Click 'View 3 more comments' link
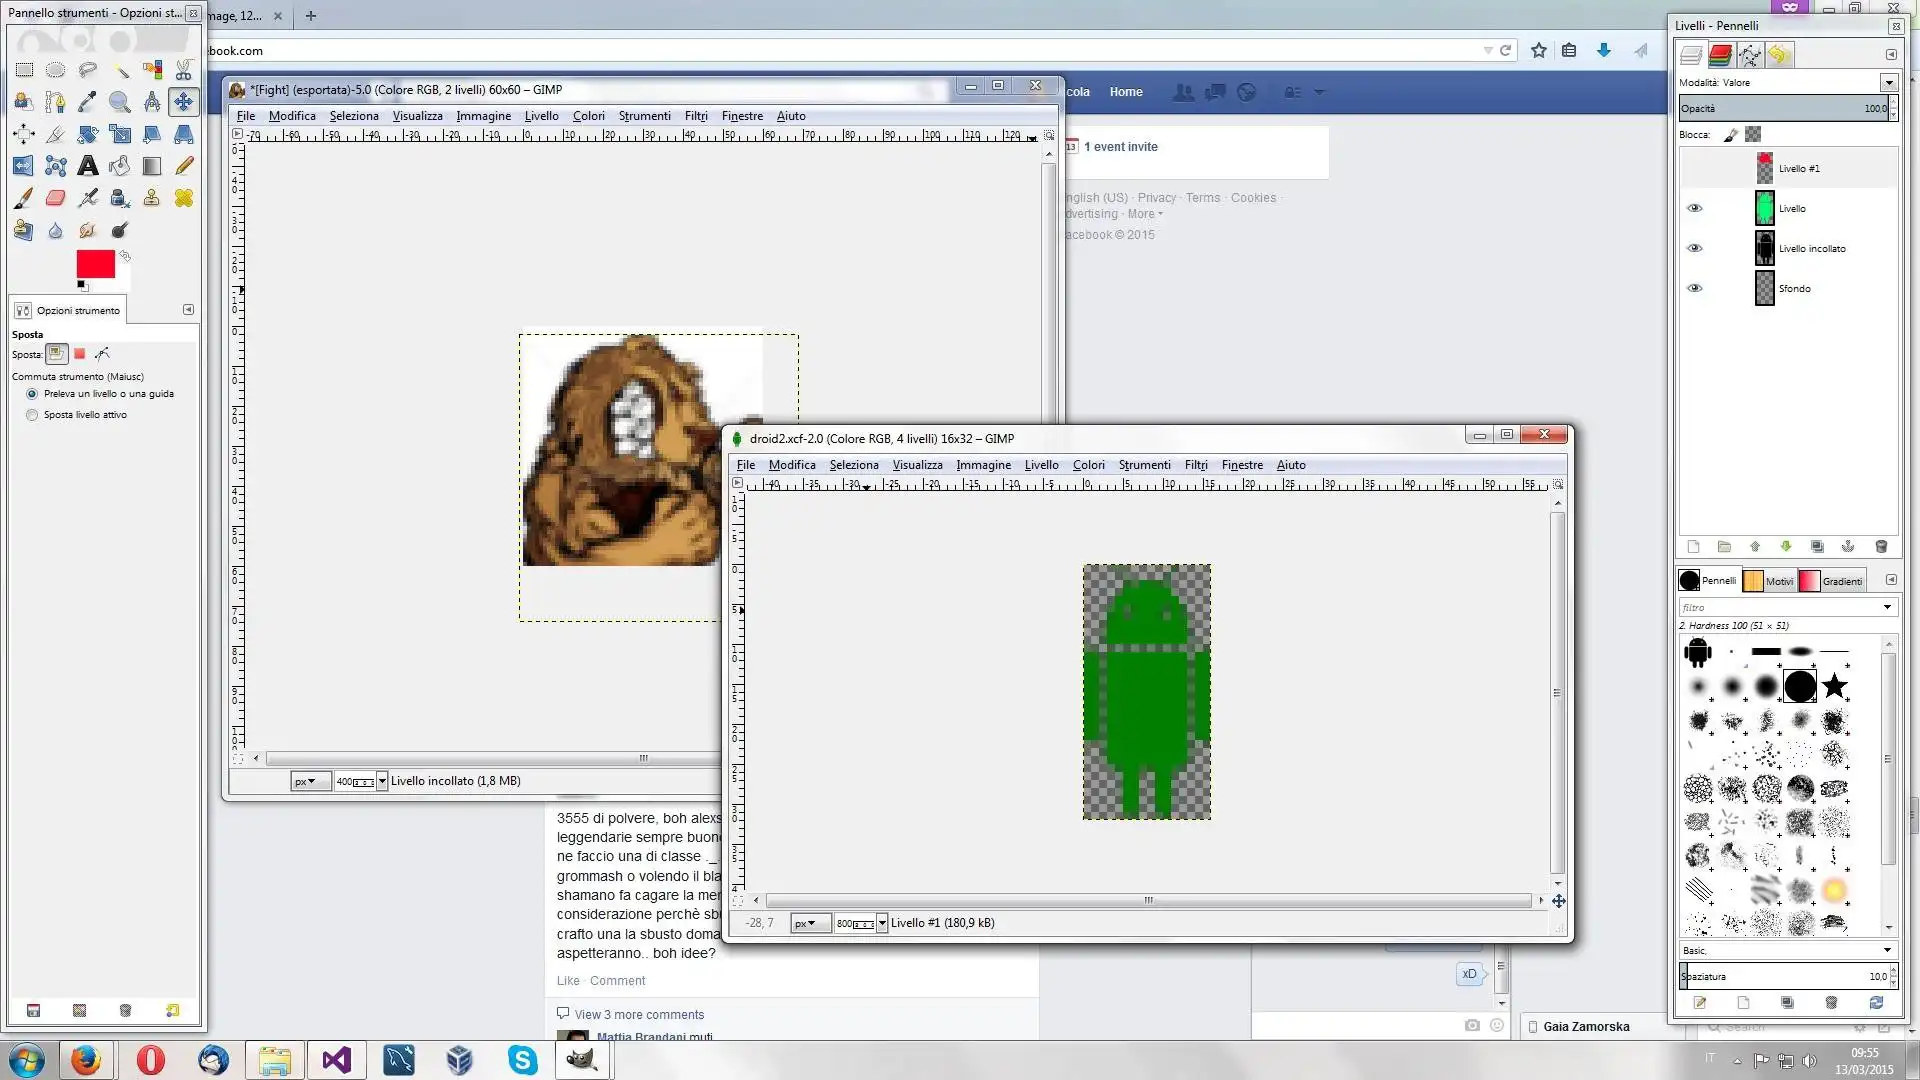1920x1080 pixels. (x=639, y=1014)
